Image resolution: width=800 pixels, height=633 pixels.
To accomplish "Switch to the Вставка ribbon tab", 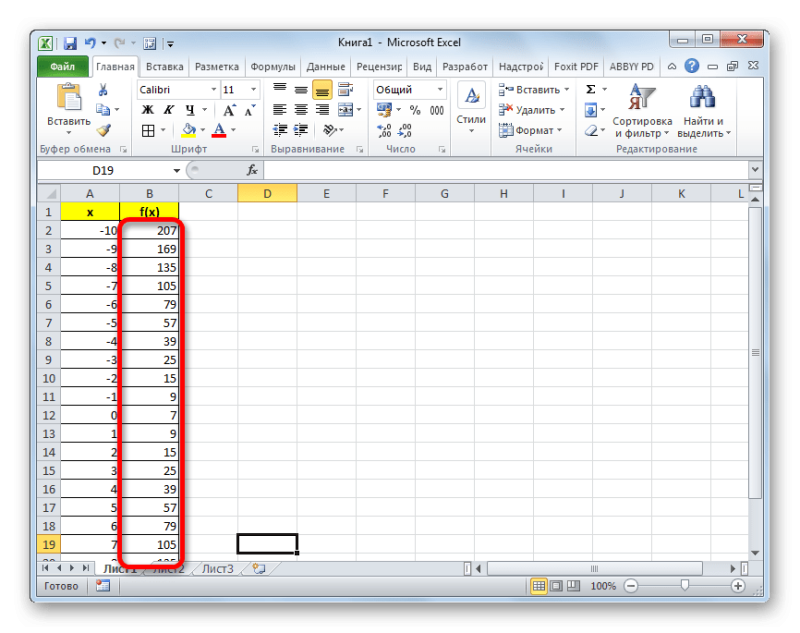I will tap(164, 67).
